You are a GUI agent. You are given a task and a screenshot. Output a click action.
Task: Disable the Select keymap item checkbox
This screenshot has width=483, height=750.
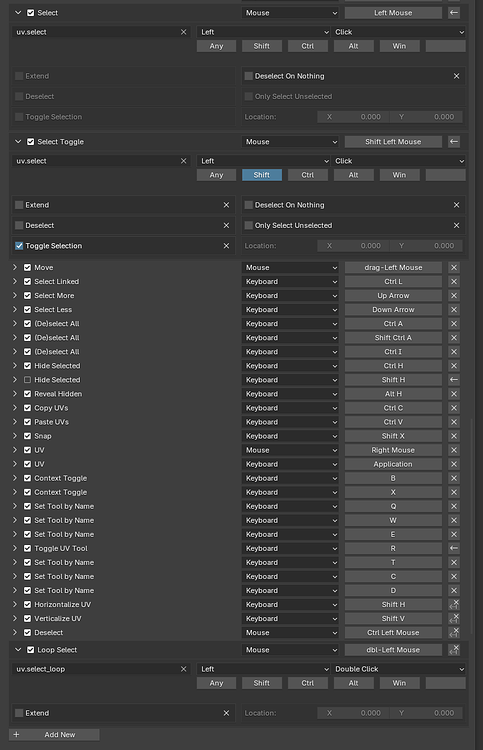click(31, 13)
